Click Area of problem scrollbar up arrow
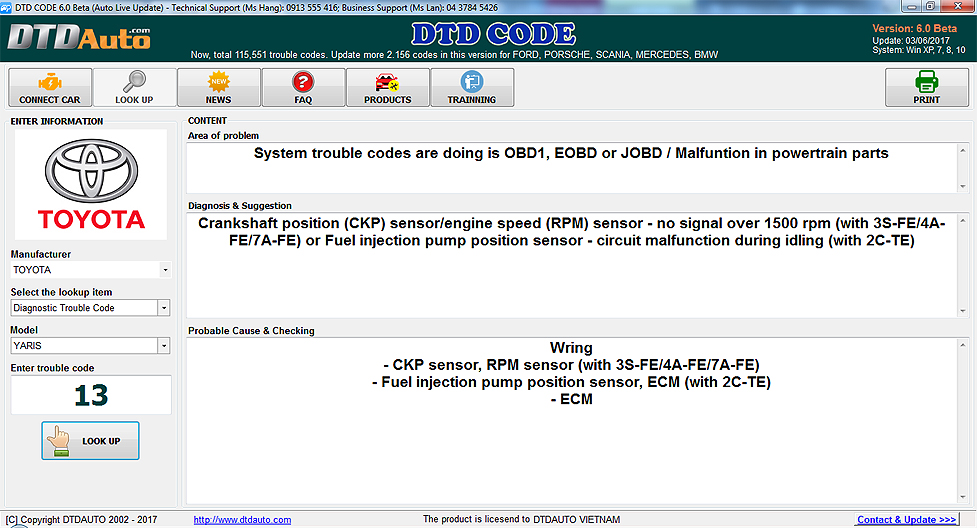Screen dimensions: 977x528 click(963, 150)
